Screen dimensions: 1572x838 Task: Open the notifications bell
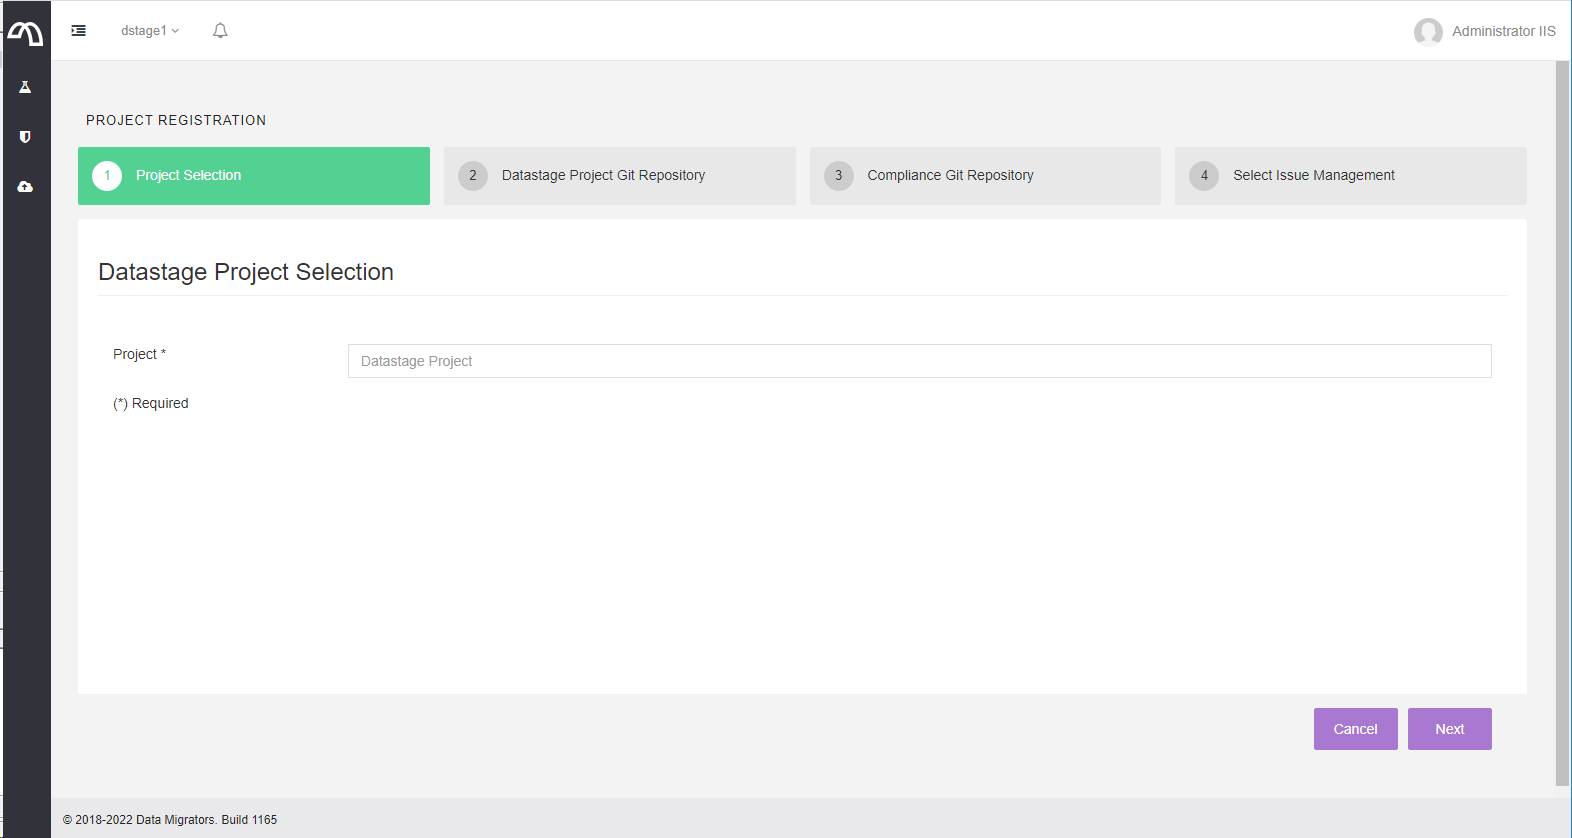(220, 31)
